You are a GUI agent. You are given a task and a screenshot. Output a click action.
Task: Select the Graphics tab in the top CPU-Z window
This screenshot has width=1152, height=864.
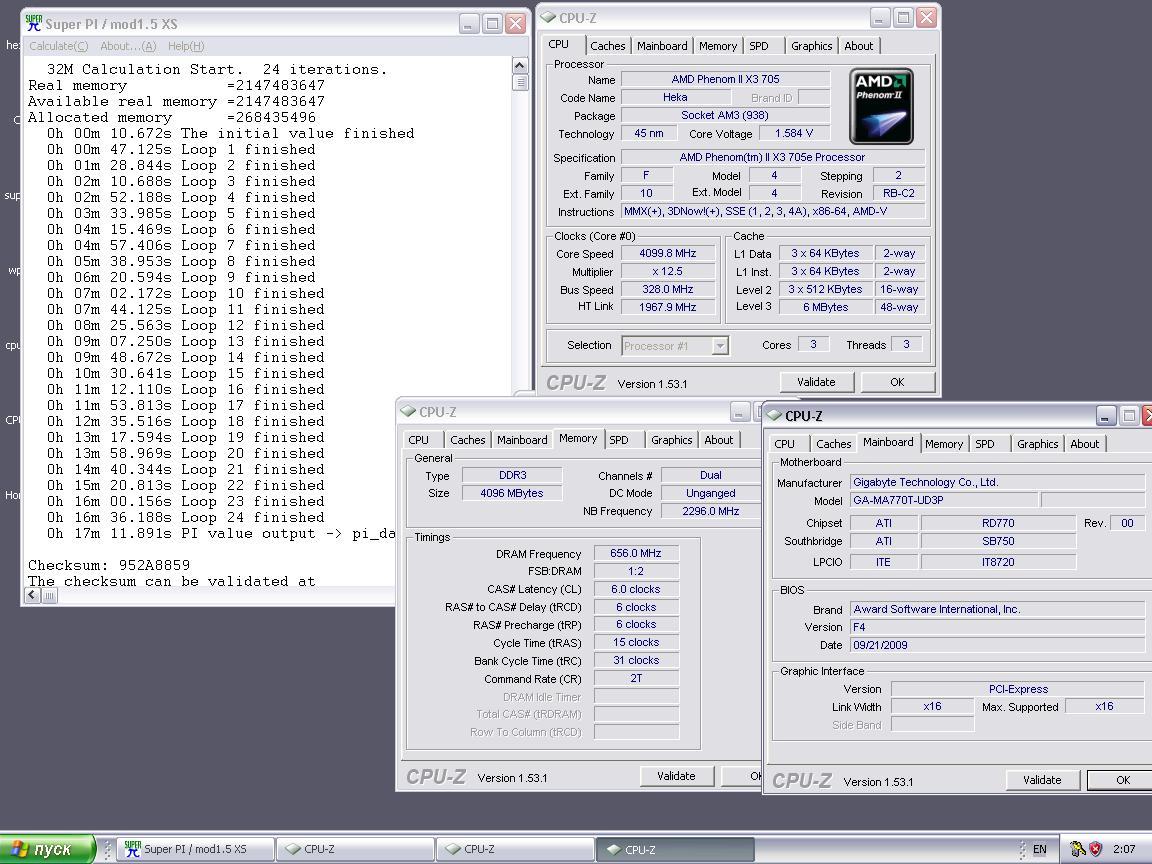(x=811, y=46)
